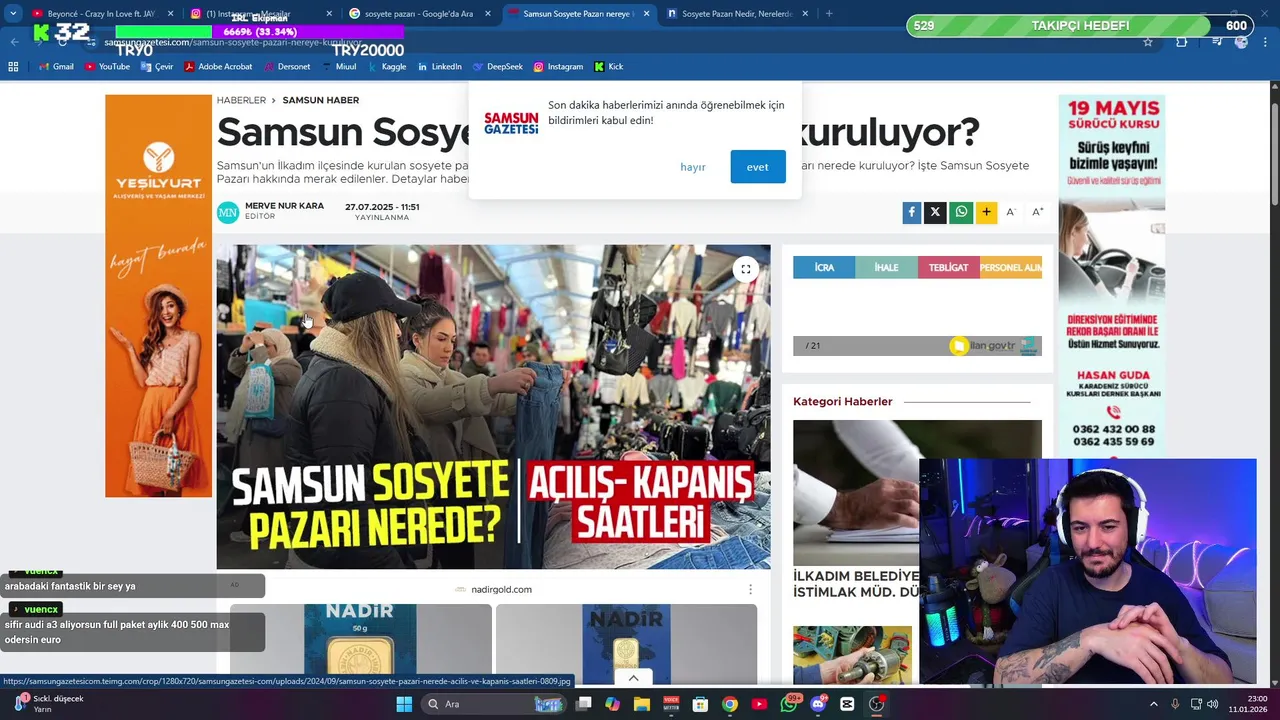
Task: Open the Instagram bookmark
Action: [558, 67]
